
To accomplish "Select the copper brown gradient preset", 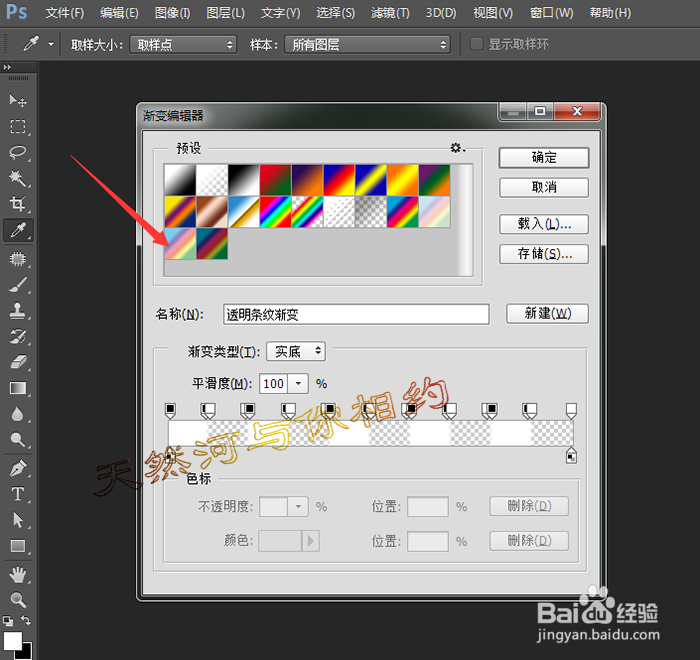I will pos(212,212).
